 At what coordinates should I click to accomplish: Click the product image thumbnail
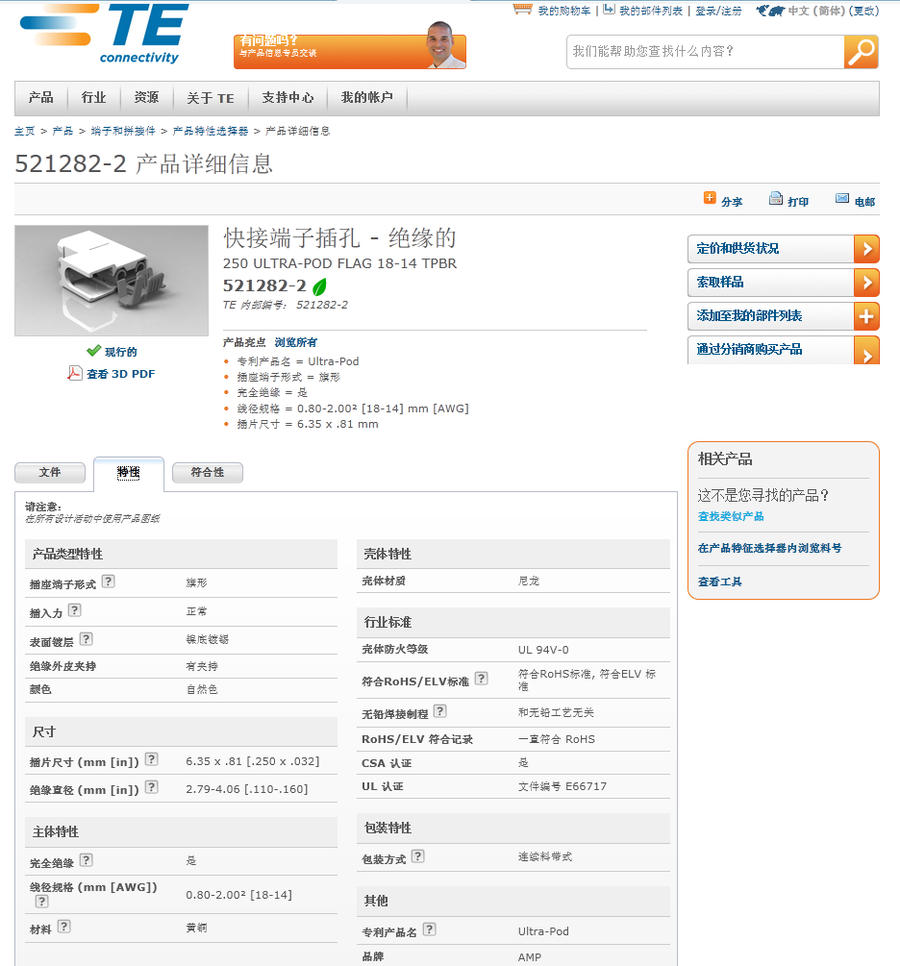click(111, 280)
